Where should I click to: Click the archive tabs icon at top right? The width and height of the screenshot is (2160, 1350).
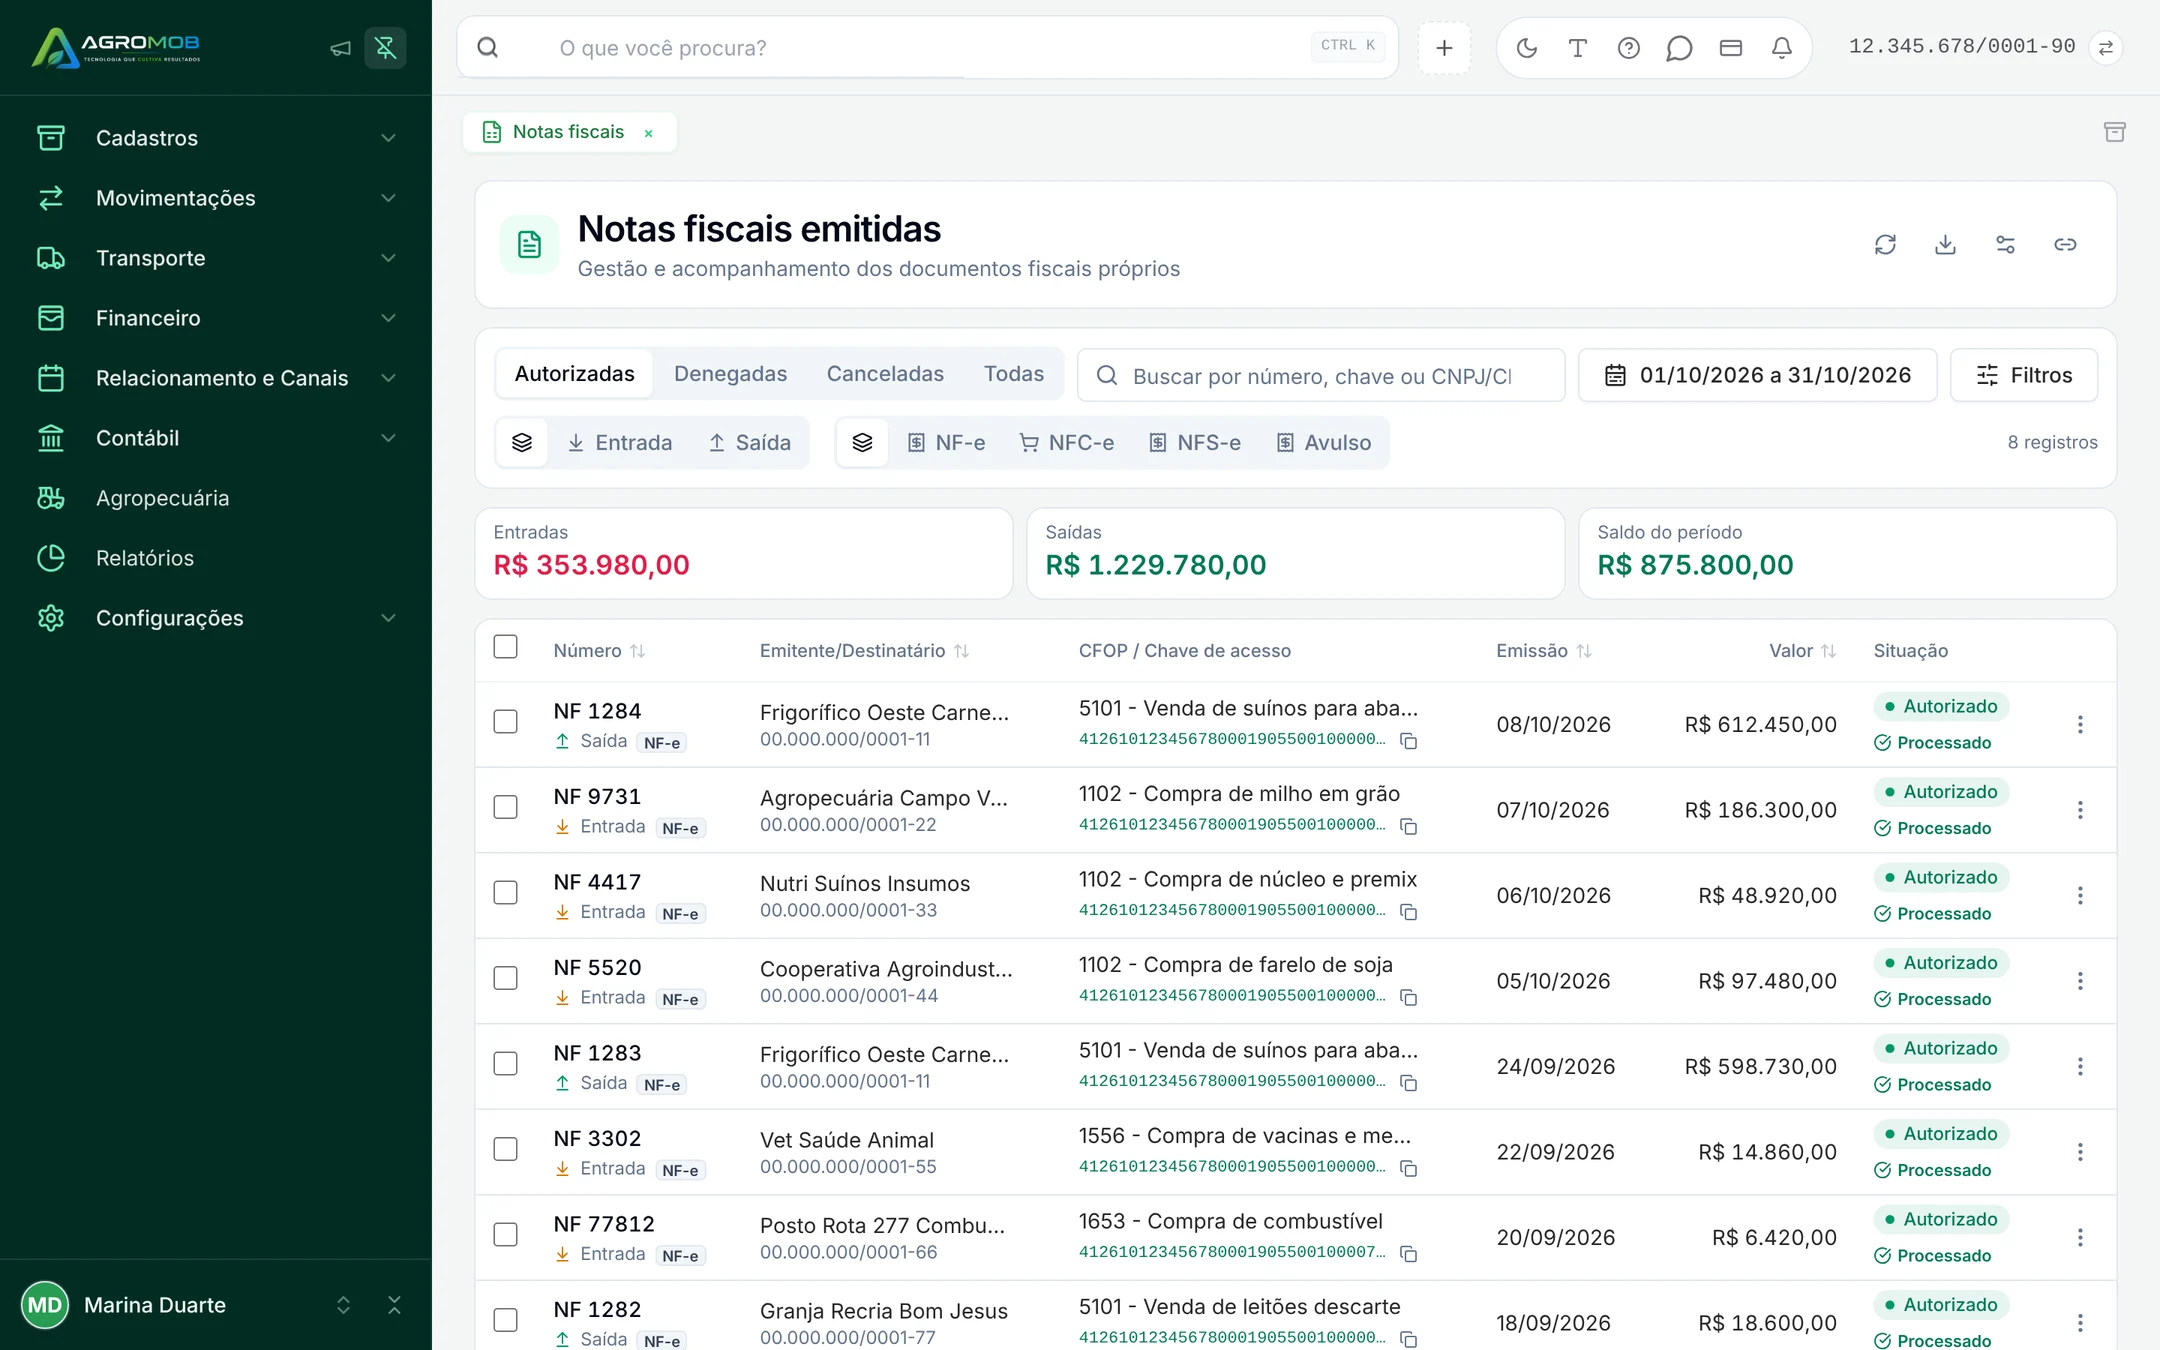[2114, 132]
